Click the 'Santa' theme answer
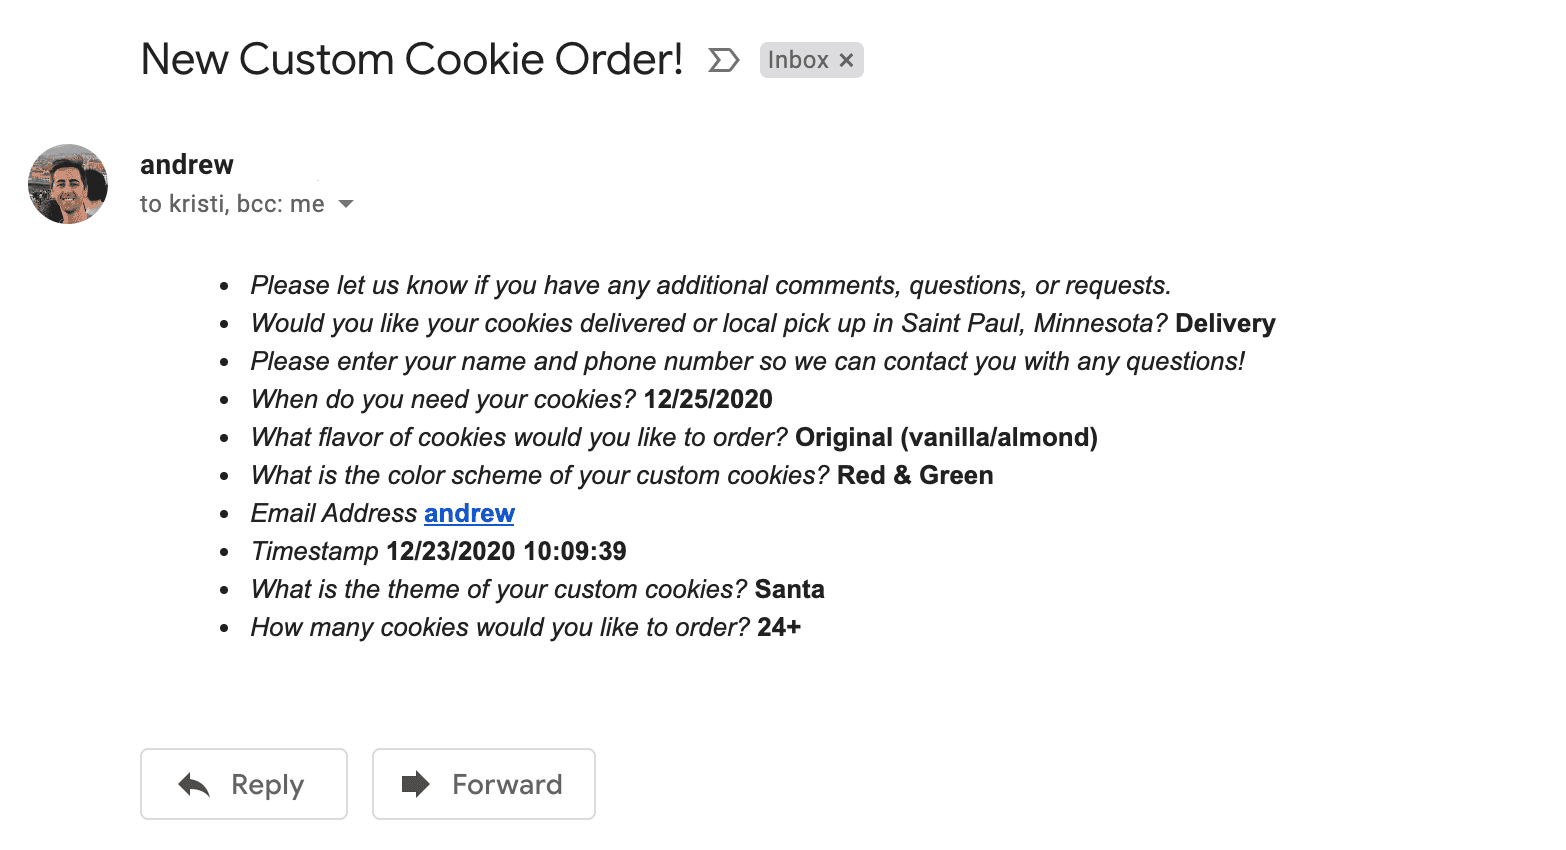The width and height of the screenshot is (1566, 850). click(x=789, y=589)
